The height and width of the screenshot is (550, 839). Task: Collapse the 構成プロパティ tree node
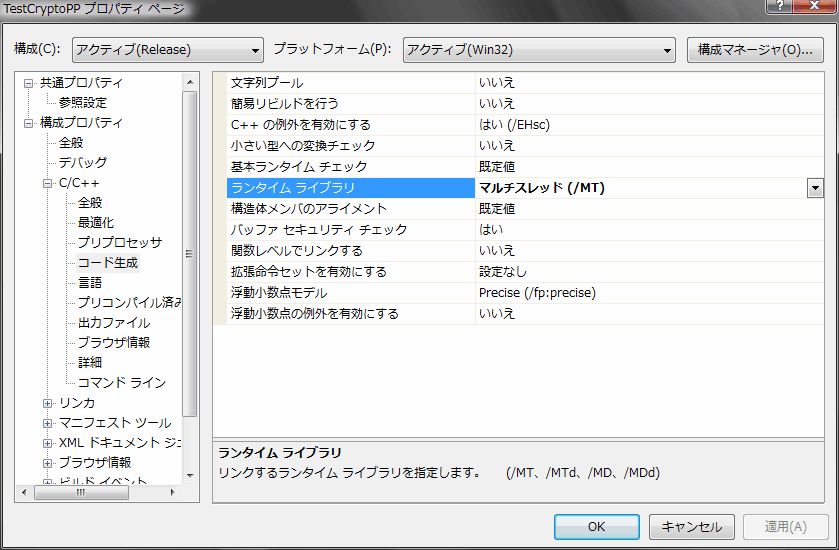click(x=28, y=123)
